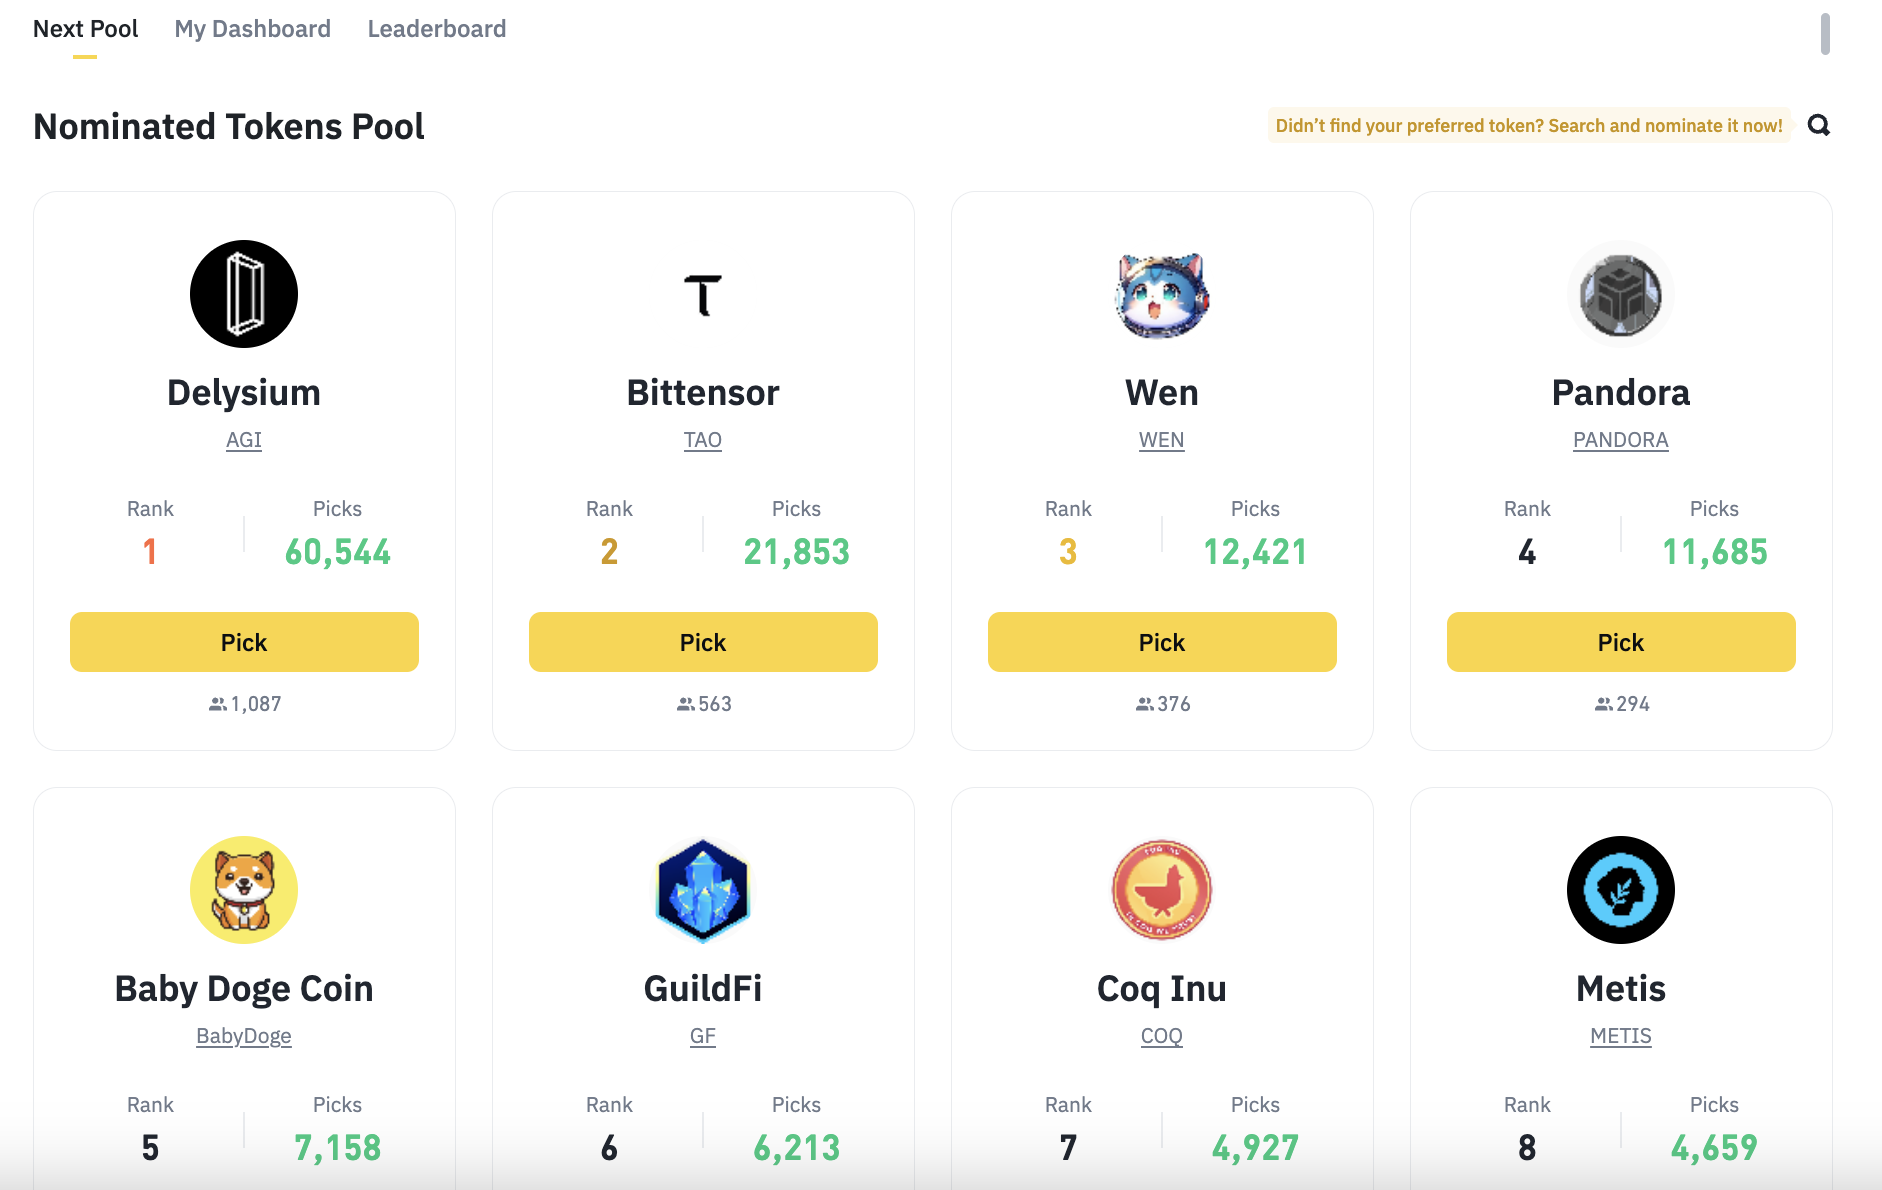Open the Leaderboard tab
Viewport: 1882px width, 1190px height.
(x=437, y=29)
